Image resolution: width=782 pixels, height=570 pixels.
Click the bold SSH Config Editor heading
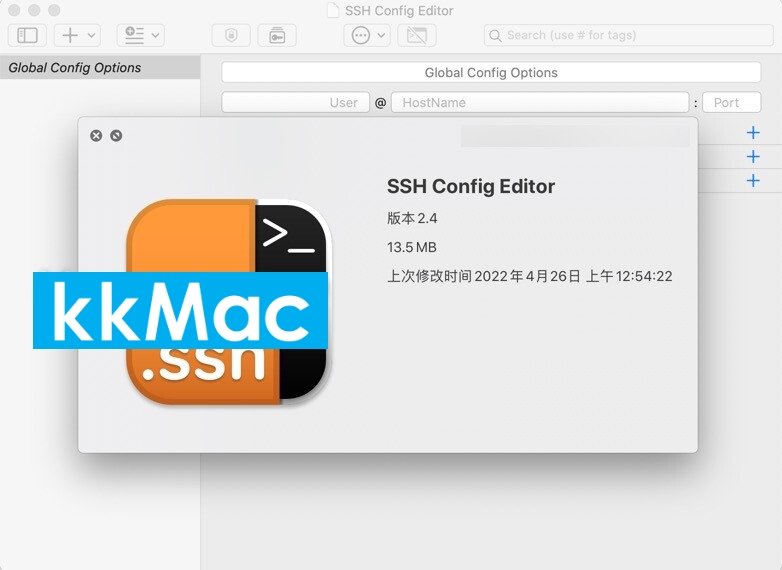(x=471, y=187)
